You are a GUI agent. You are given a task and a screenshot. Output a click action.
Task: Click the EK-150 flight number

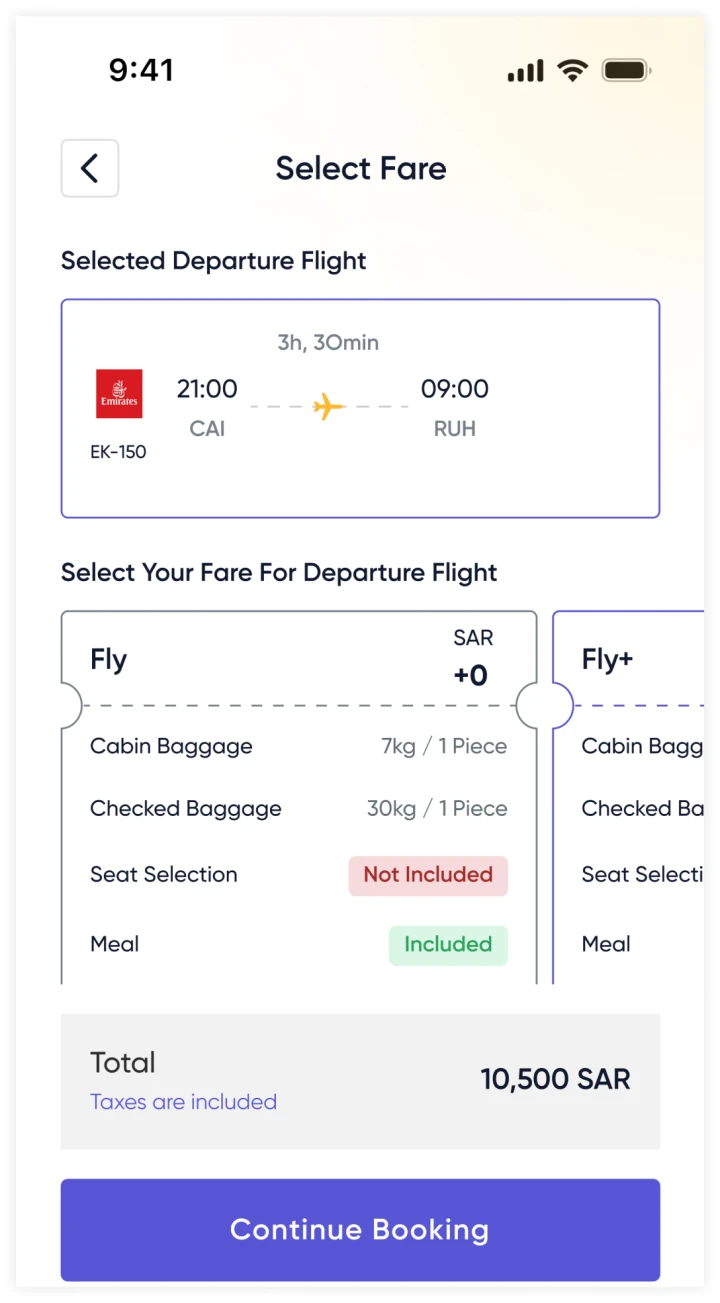pos(118,452)
